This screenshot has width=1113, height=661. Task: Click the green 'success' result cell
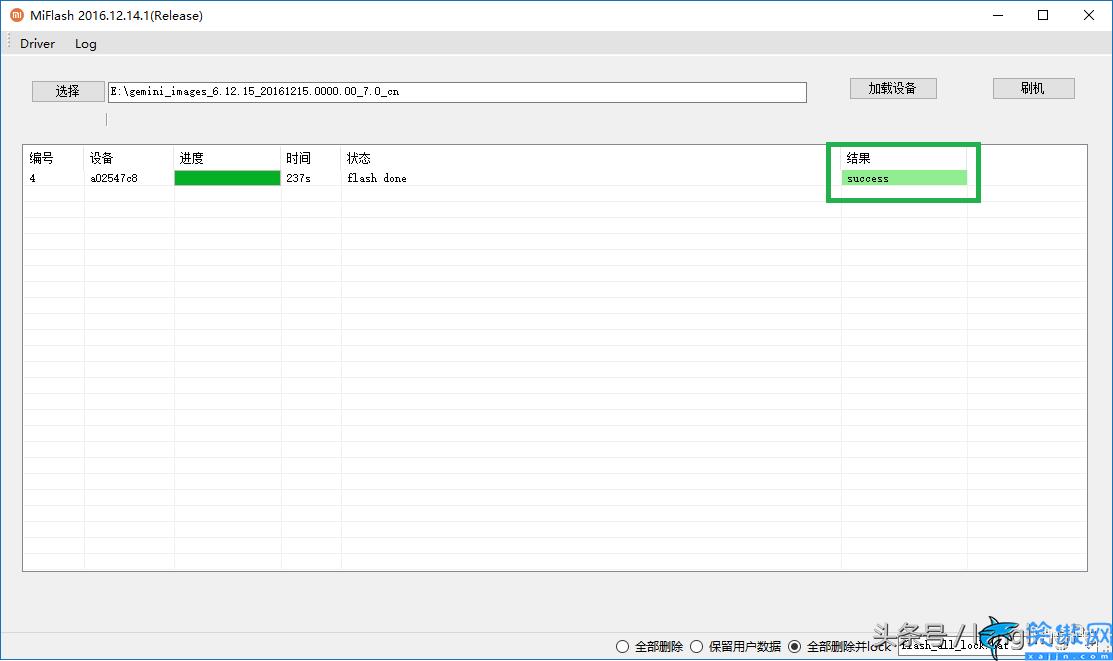coord(904,178)
